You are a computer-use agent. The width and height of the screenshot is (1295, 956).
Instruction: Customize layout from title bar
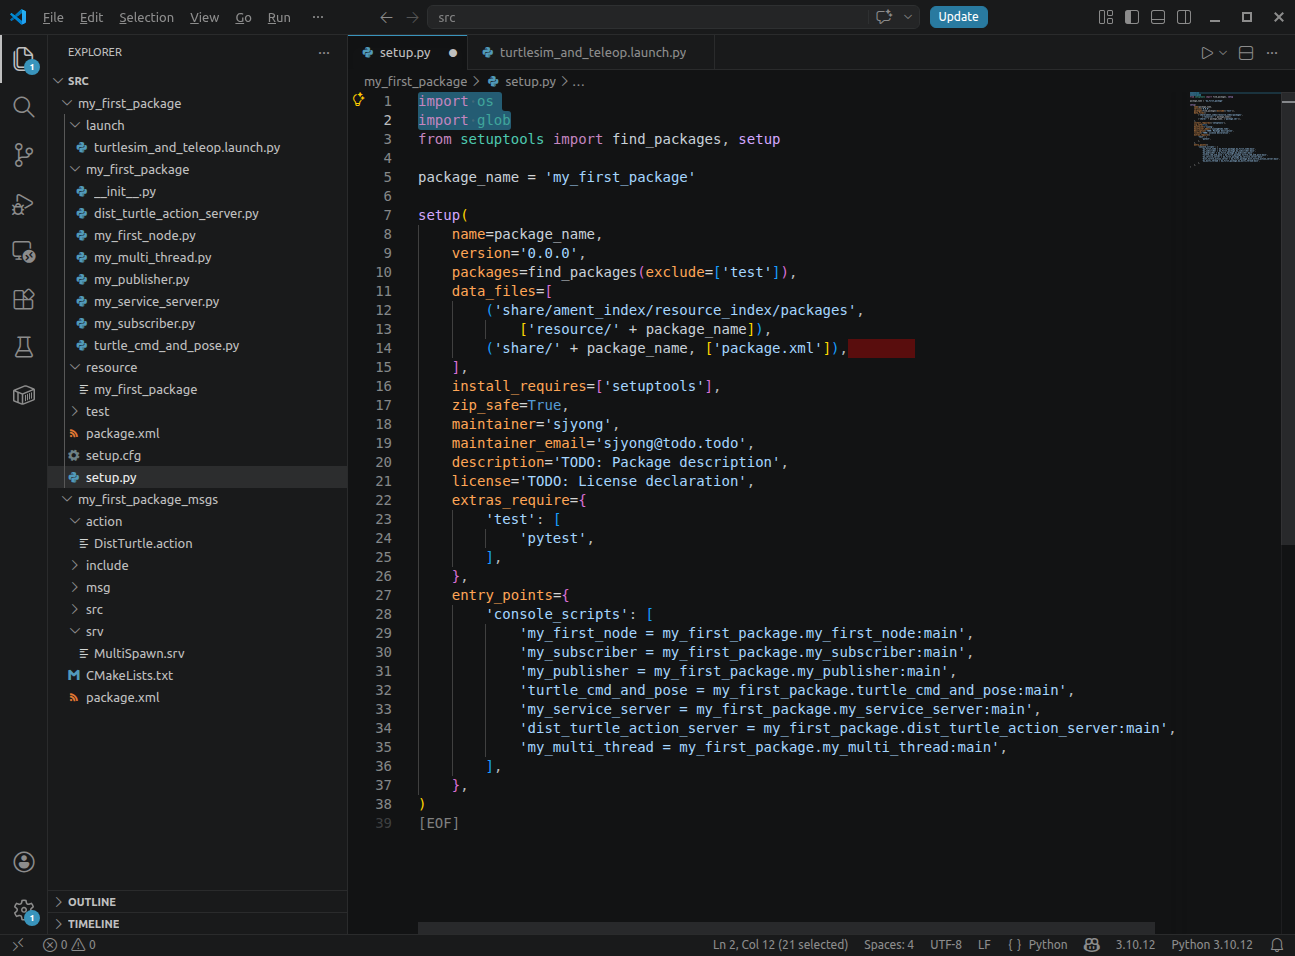click(x=1106, y=17)
